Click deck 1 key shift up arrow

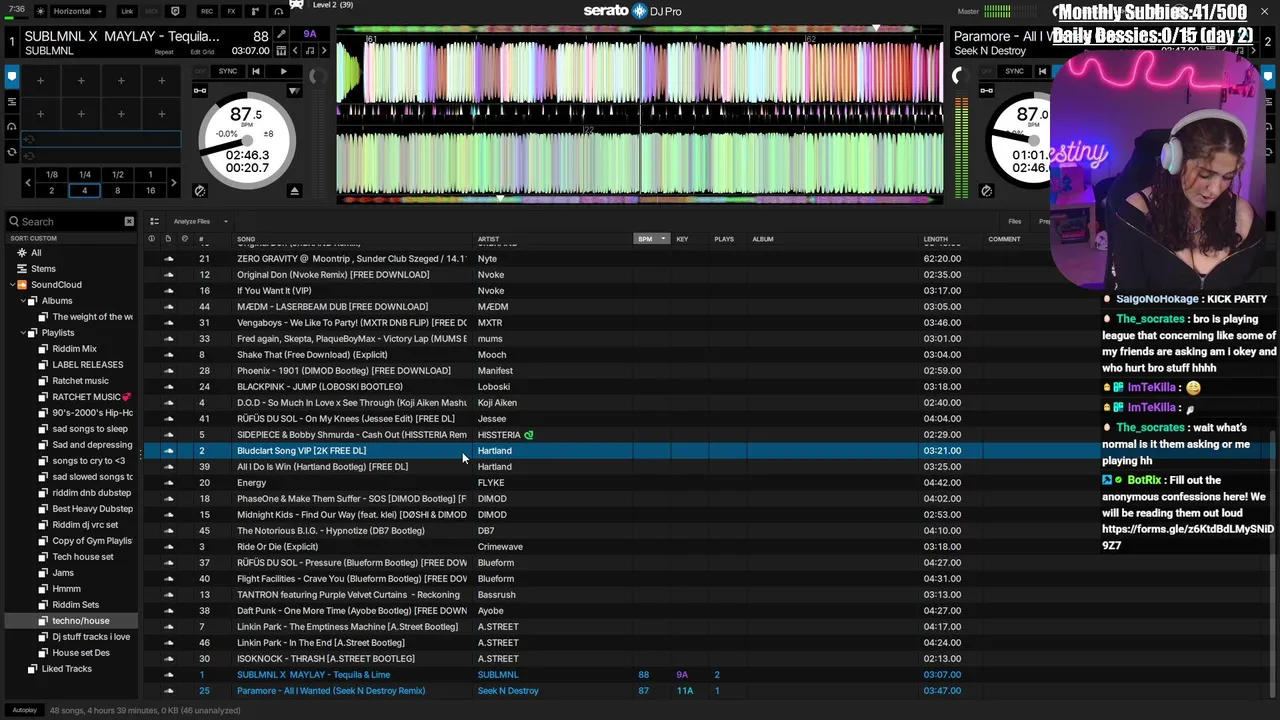click(x=324, y=51)
